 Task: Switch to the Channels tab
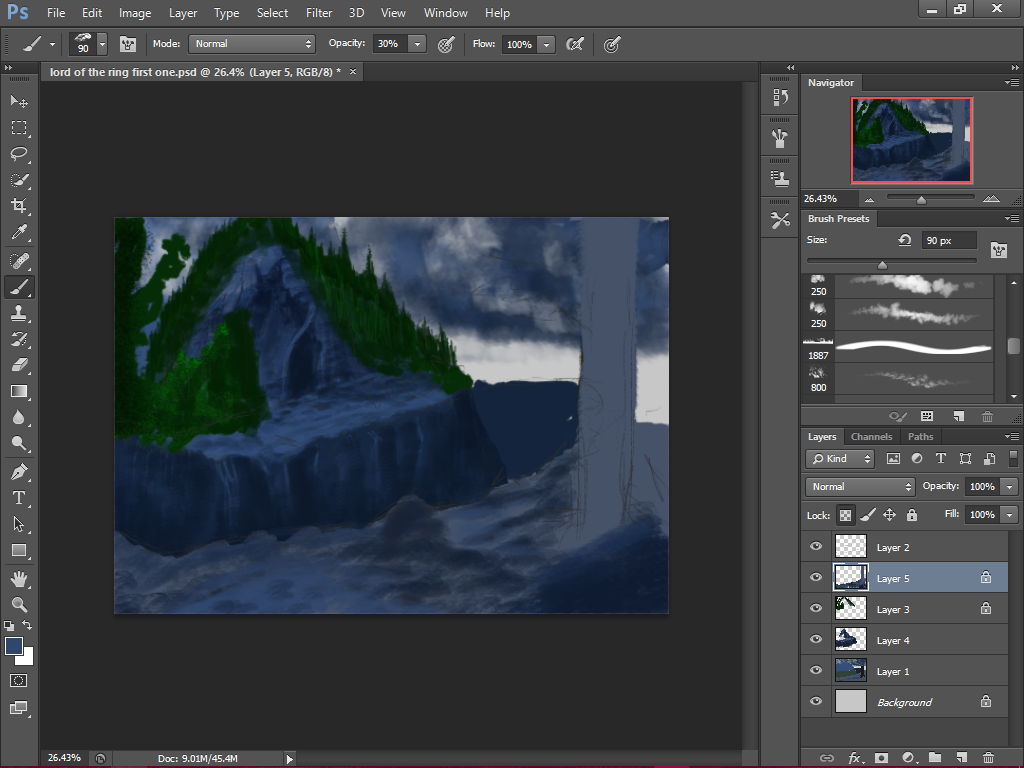click(x=871, y=437)
